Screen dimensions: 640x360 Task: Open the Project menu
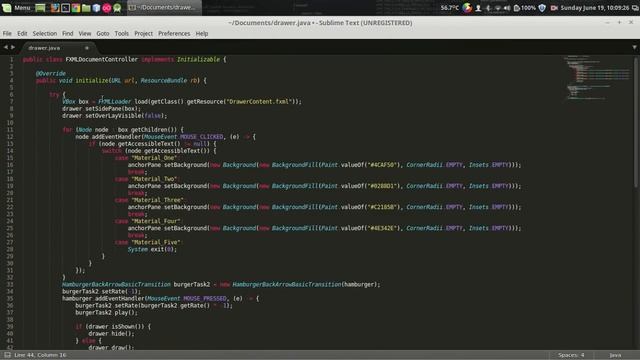(143, 33)
